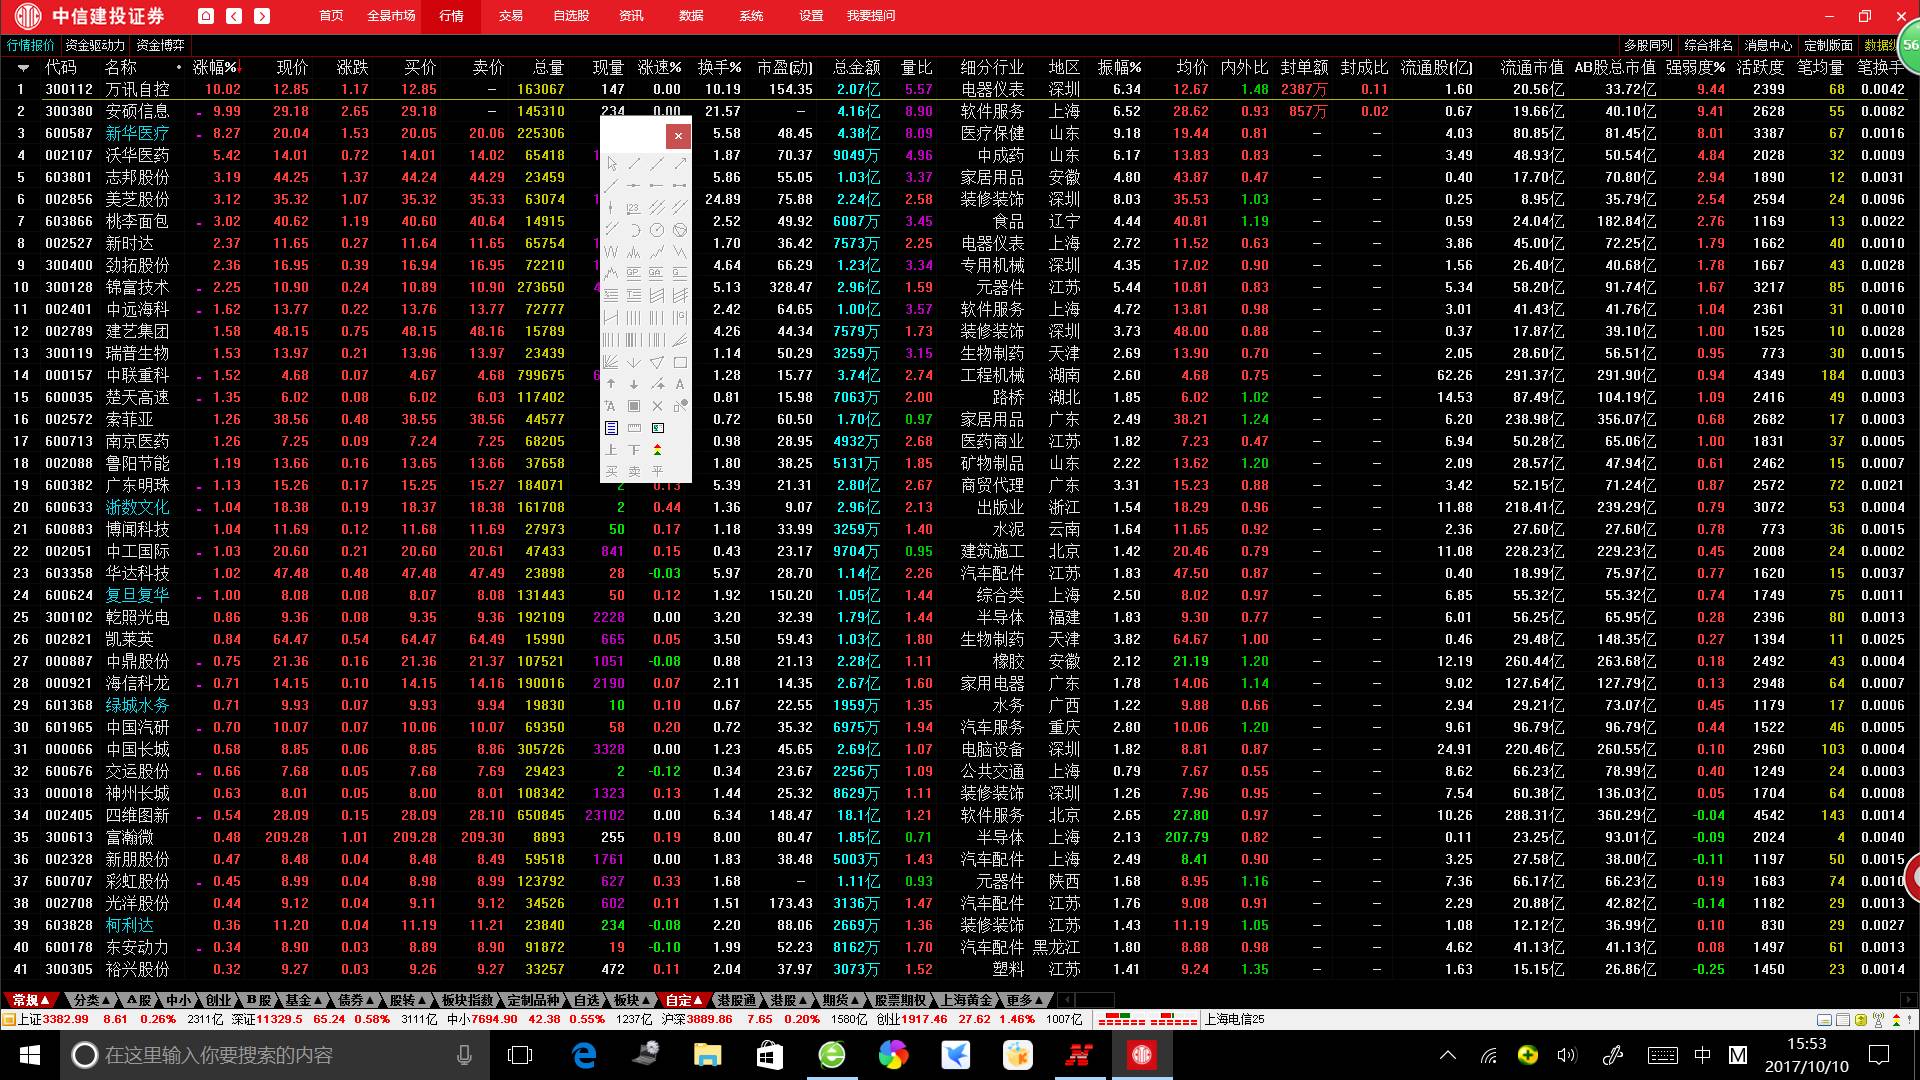Expand the 基金 bottom tab menu

click(x=304, y=1000)
